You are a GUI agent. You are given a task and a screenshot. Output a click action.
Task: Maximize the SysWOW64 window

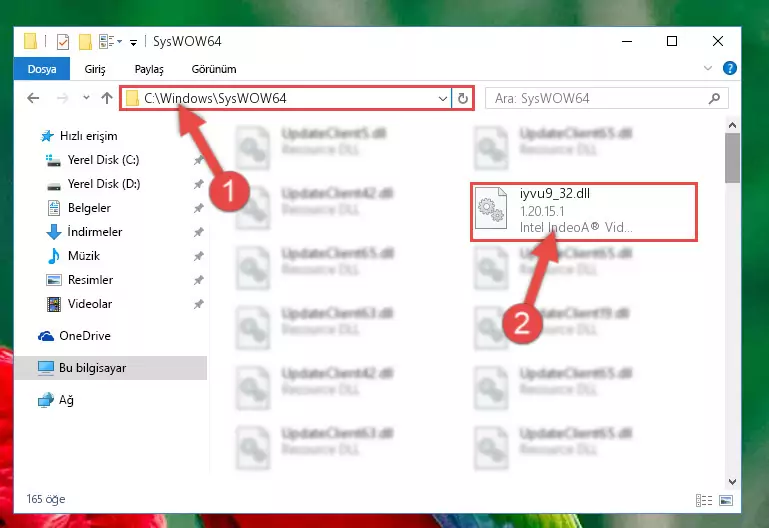672,41
